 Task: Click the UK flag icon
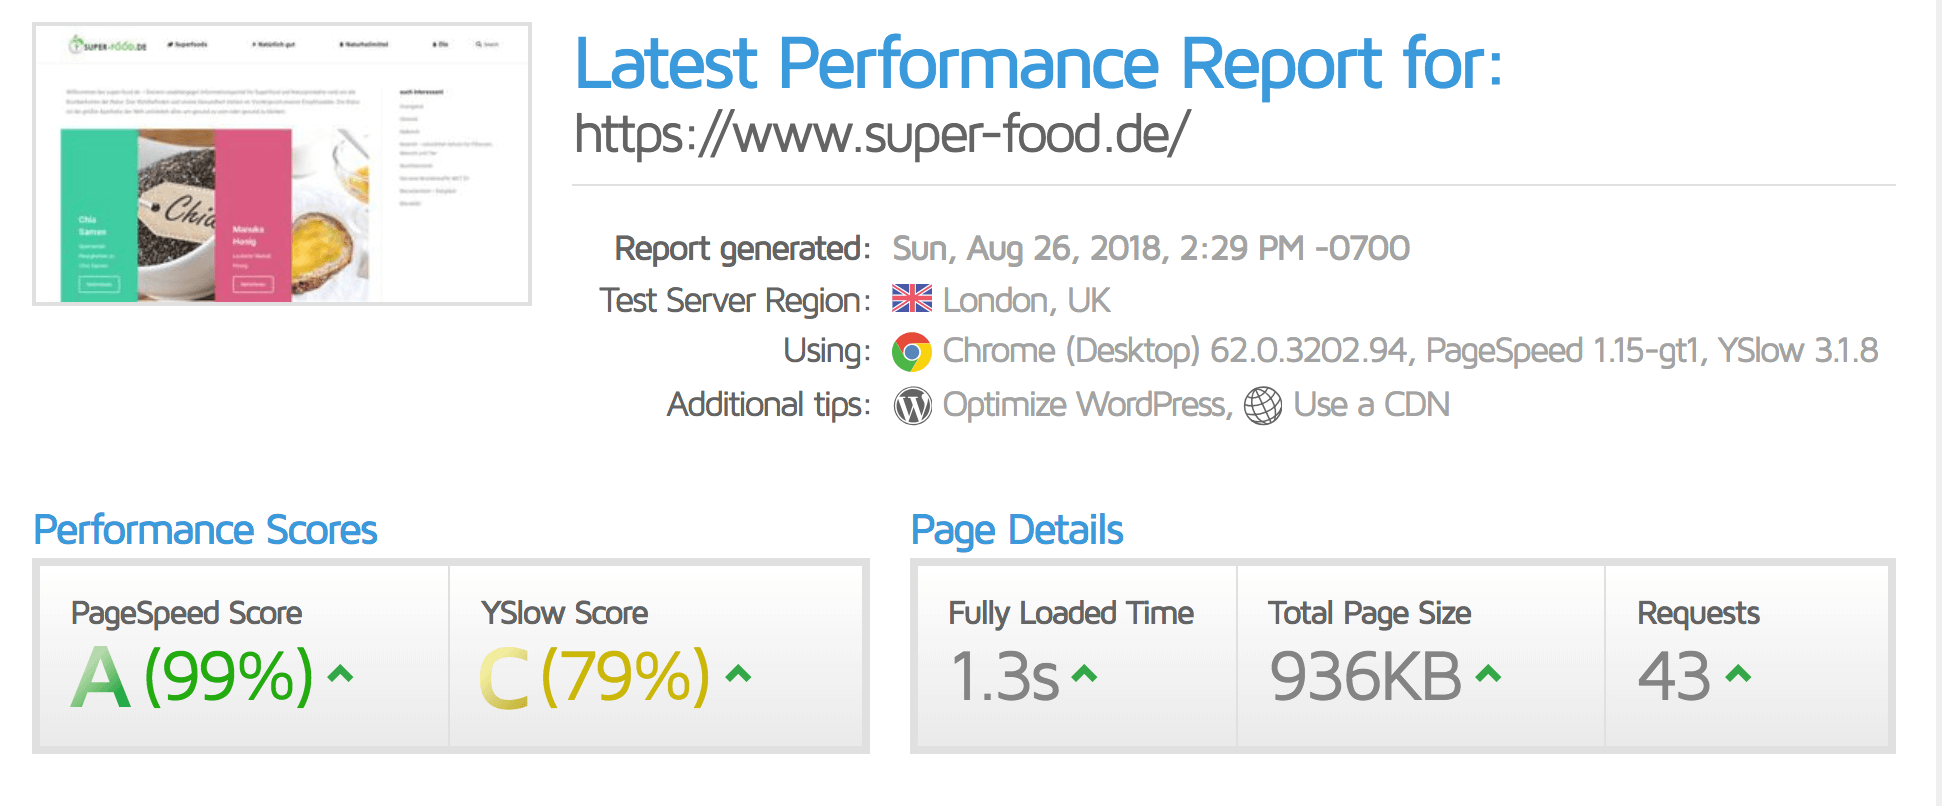[x=911, y=299]
